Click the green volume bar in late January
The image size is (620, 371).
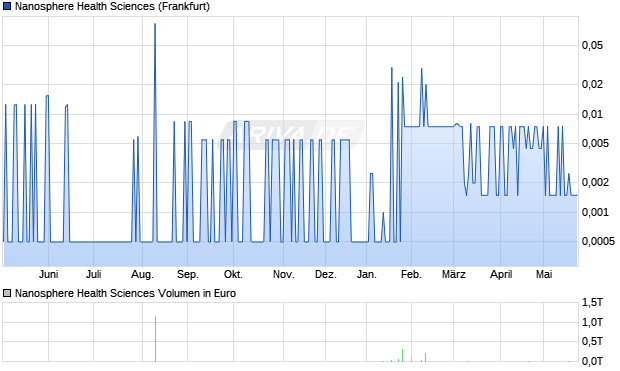[x=403, y=355]
